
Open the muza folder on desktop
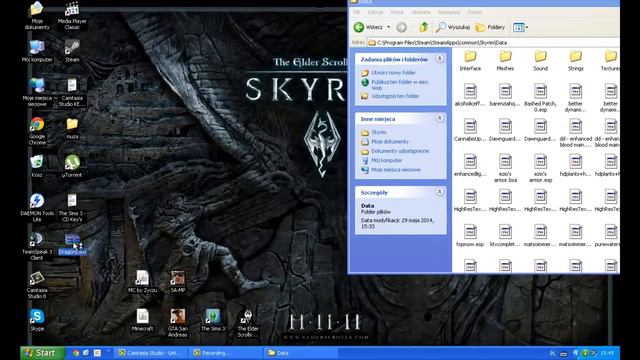point(72,129)
